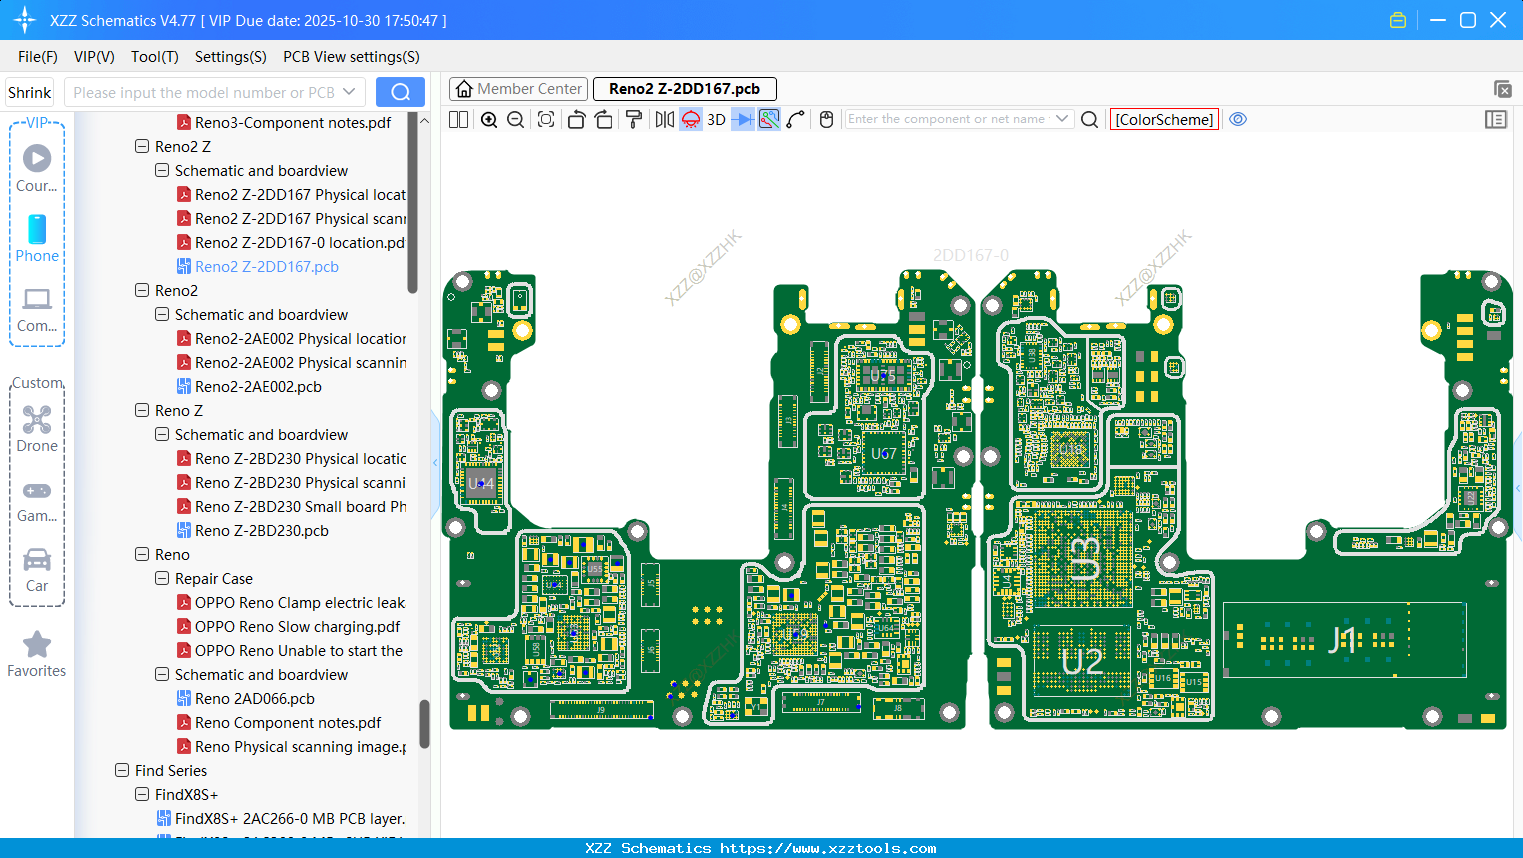Zoom out of the PCB view

tap(516, 119)
